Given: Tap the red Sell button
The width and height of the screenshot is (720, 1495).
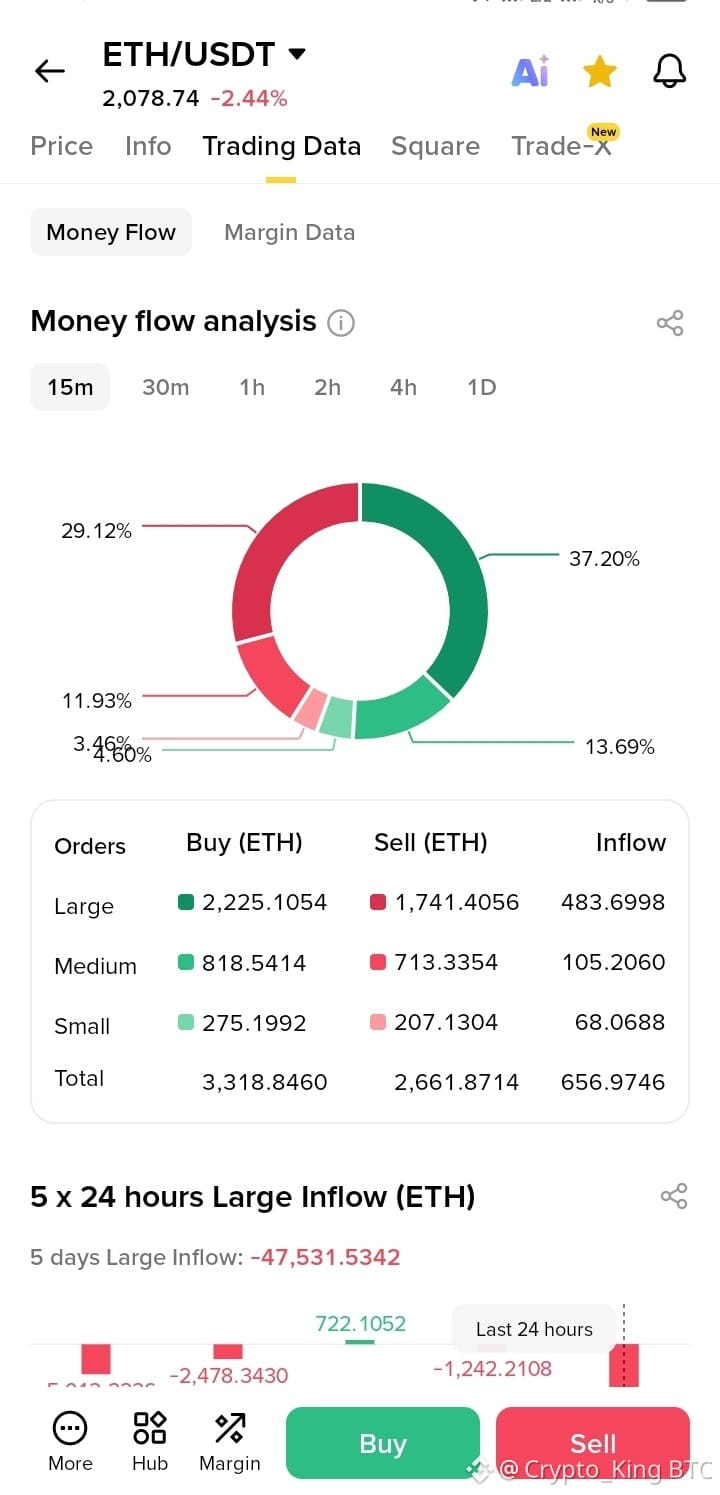Looking at the screenshot, I should point(593,1443).
